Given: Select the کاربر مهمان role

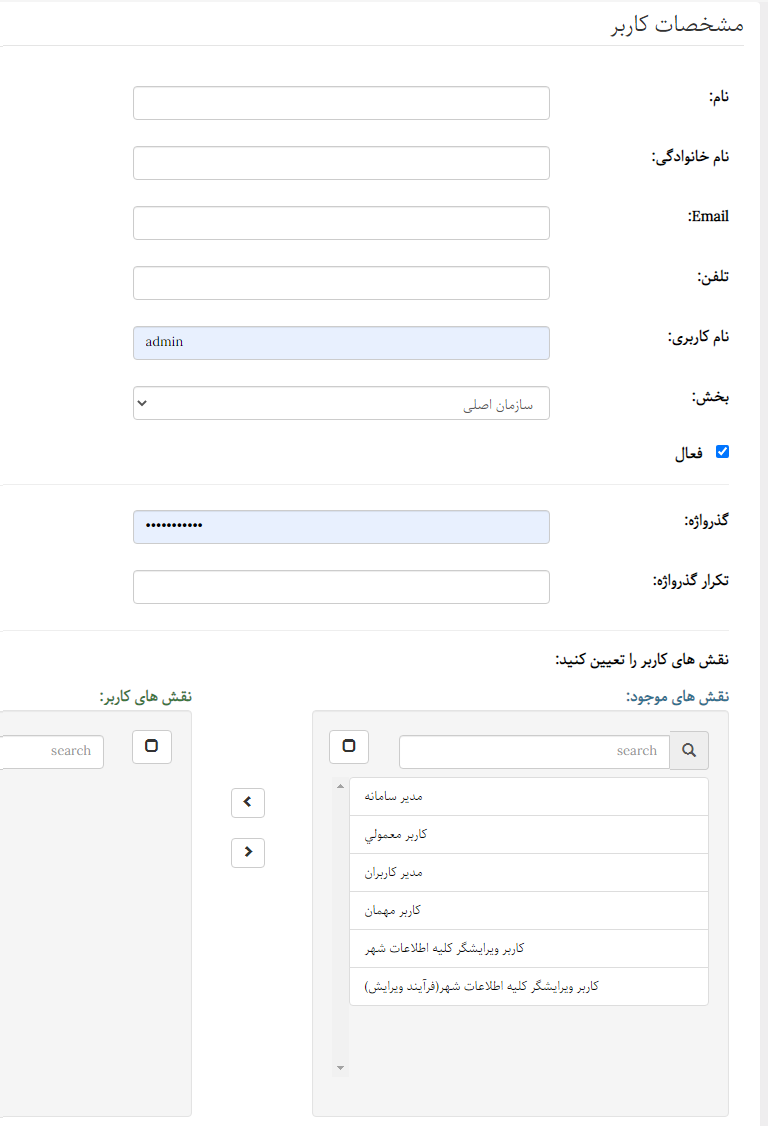Looking at the screenshot, I should coord(528,909).
